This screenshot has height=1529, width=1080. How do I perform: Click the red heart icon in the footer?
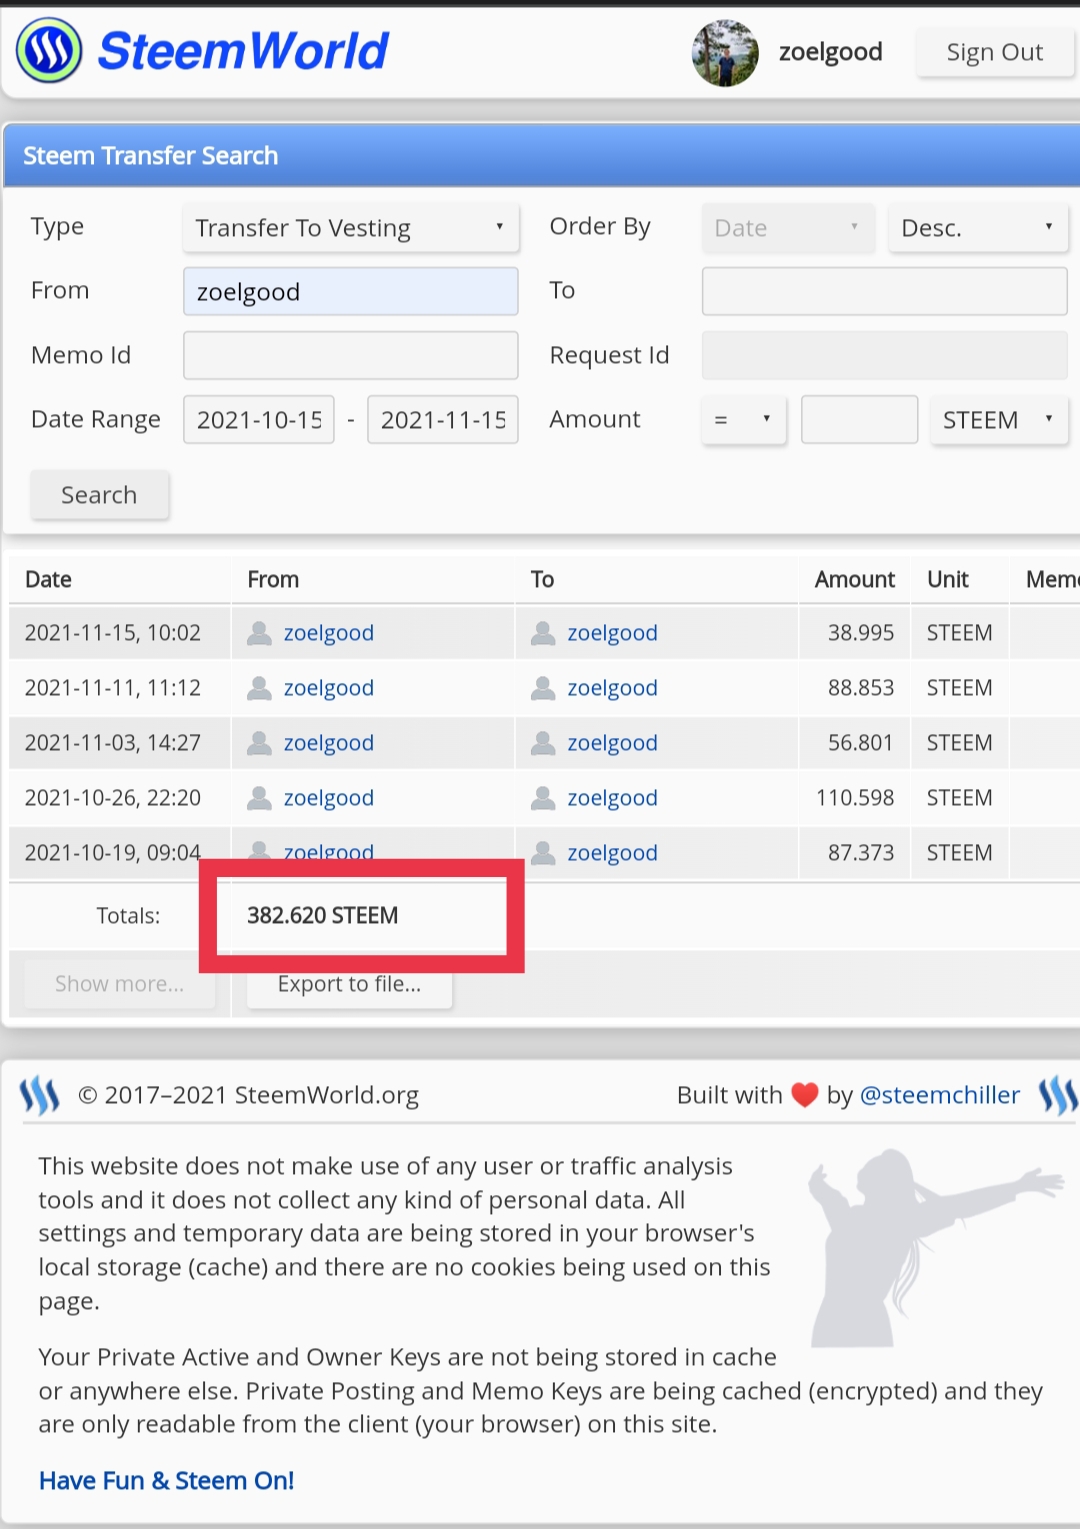(805, 1095)
